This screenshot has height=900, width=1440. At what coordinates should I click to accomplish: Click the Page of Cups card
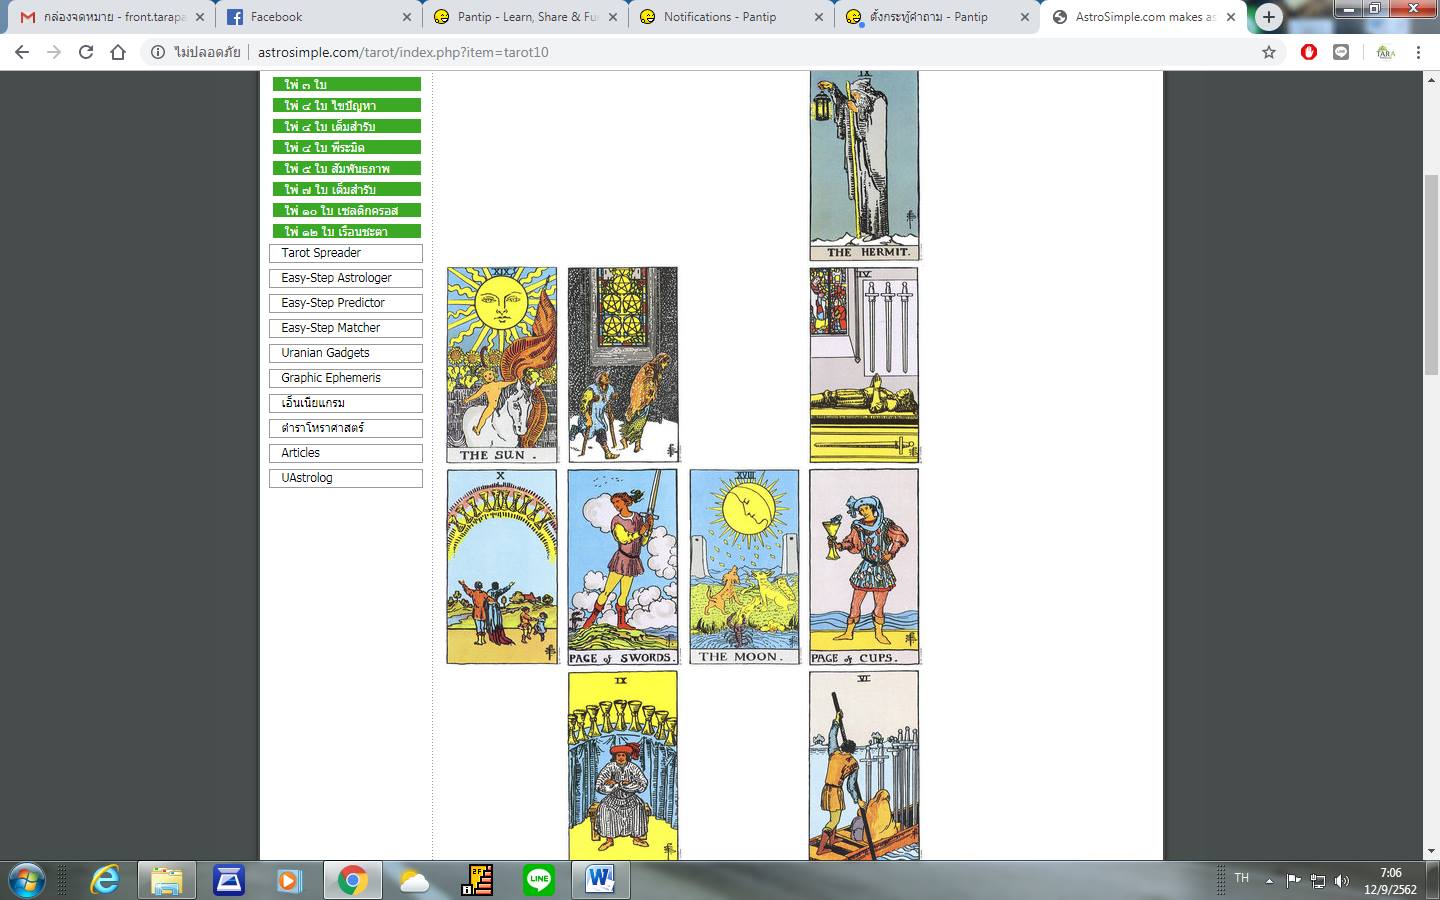(x=864, y=567)
